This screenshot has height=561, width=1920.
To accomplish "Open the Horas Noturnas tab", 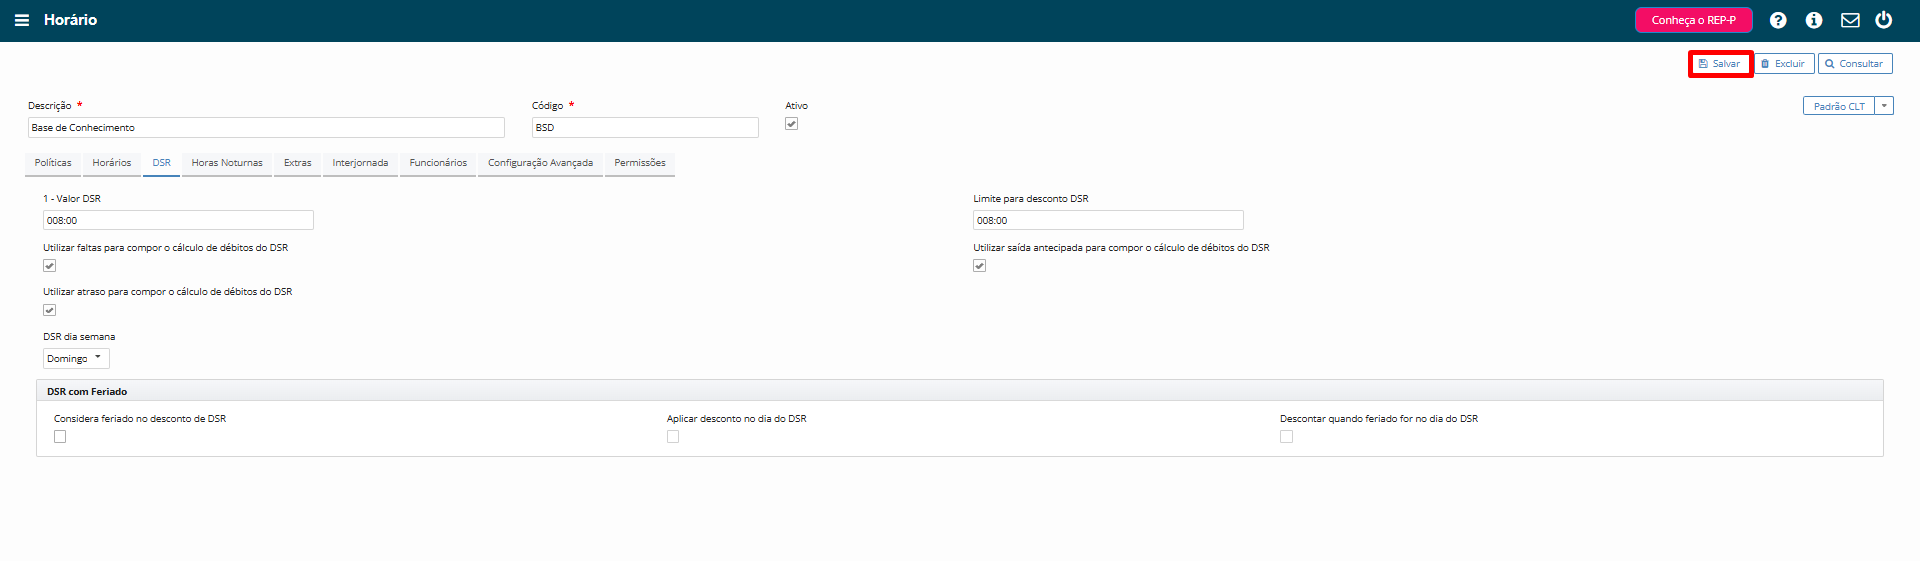I will coord(227,163).
